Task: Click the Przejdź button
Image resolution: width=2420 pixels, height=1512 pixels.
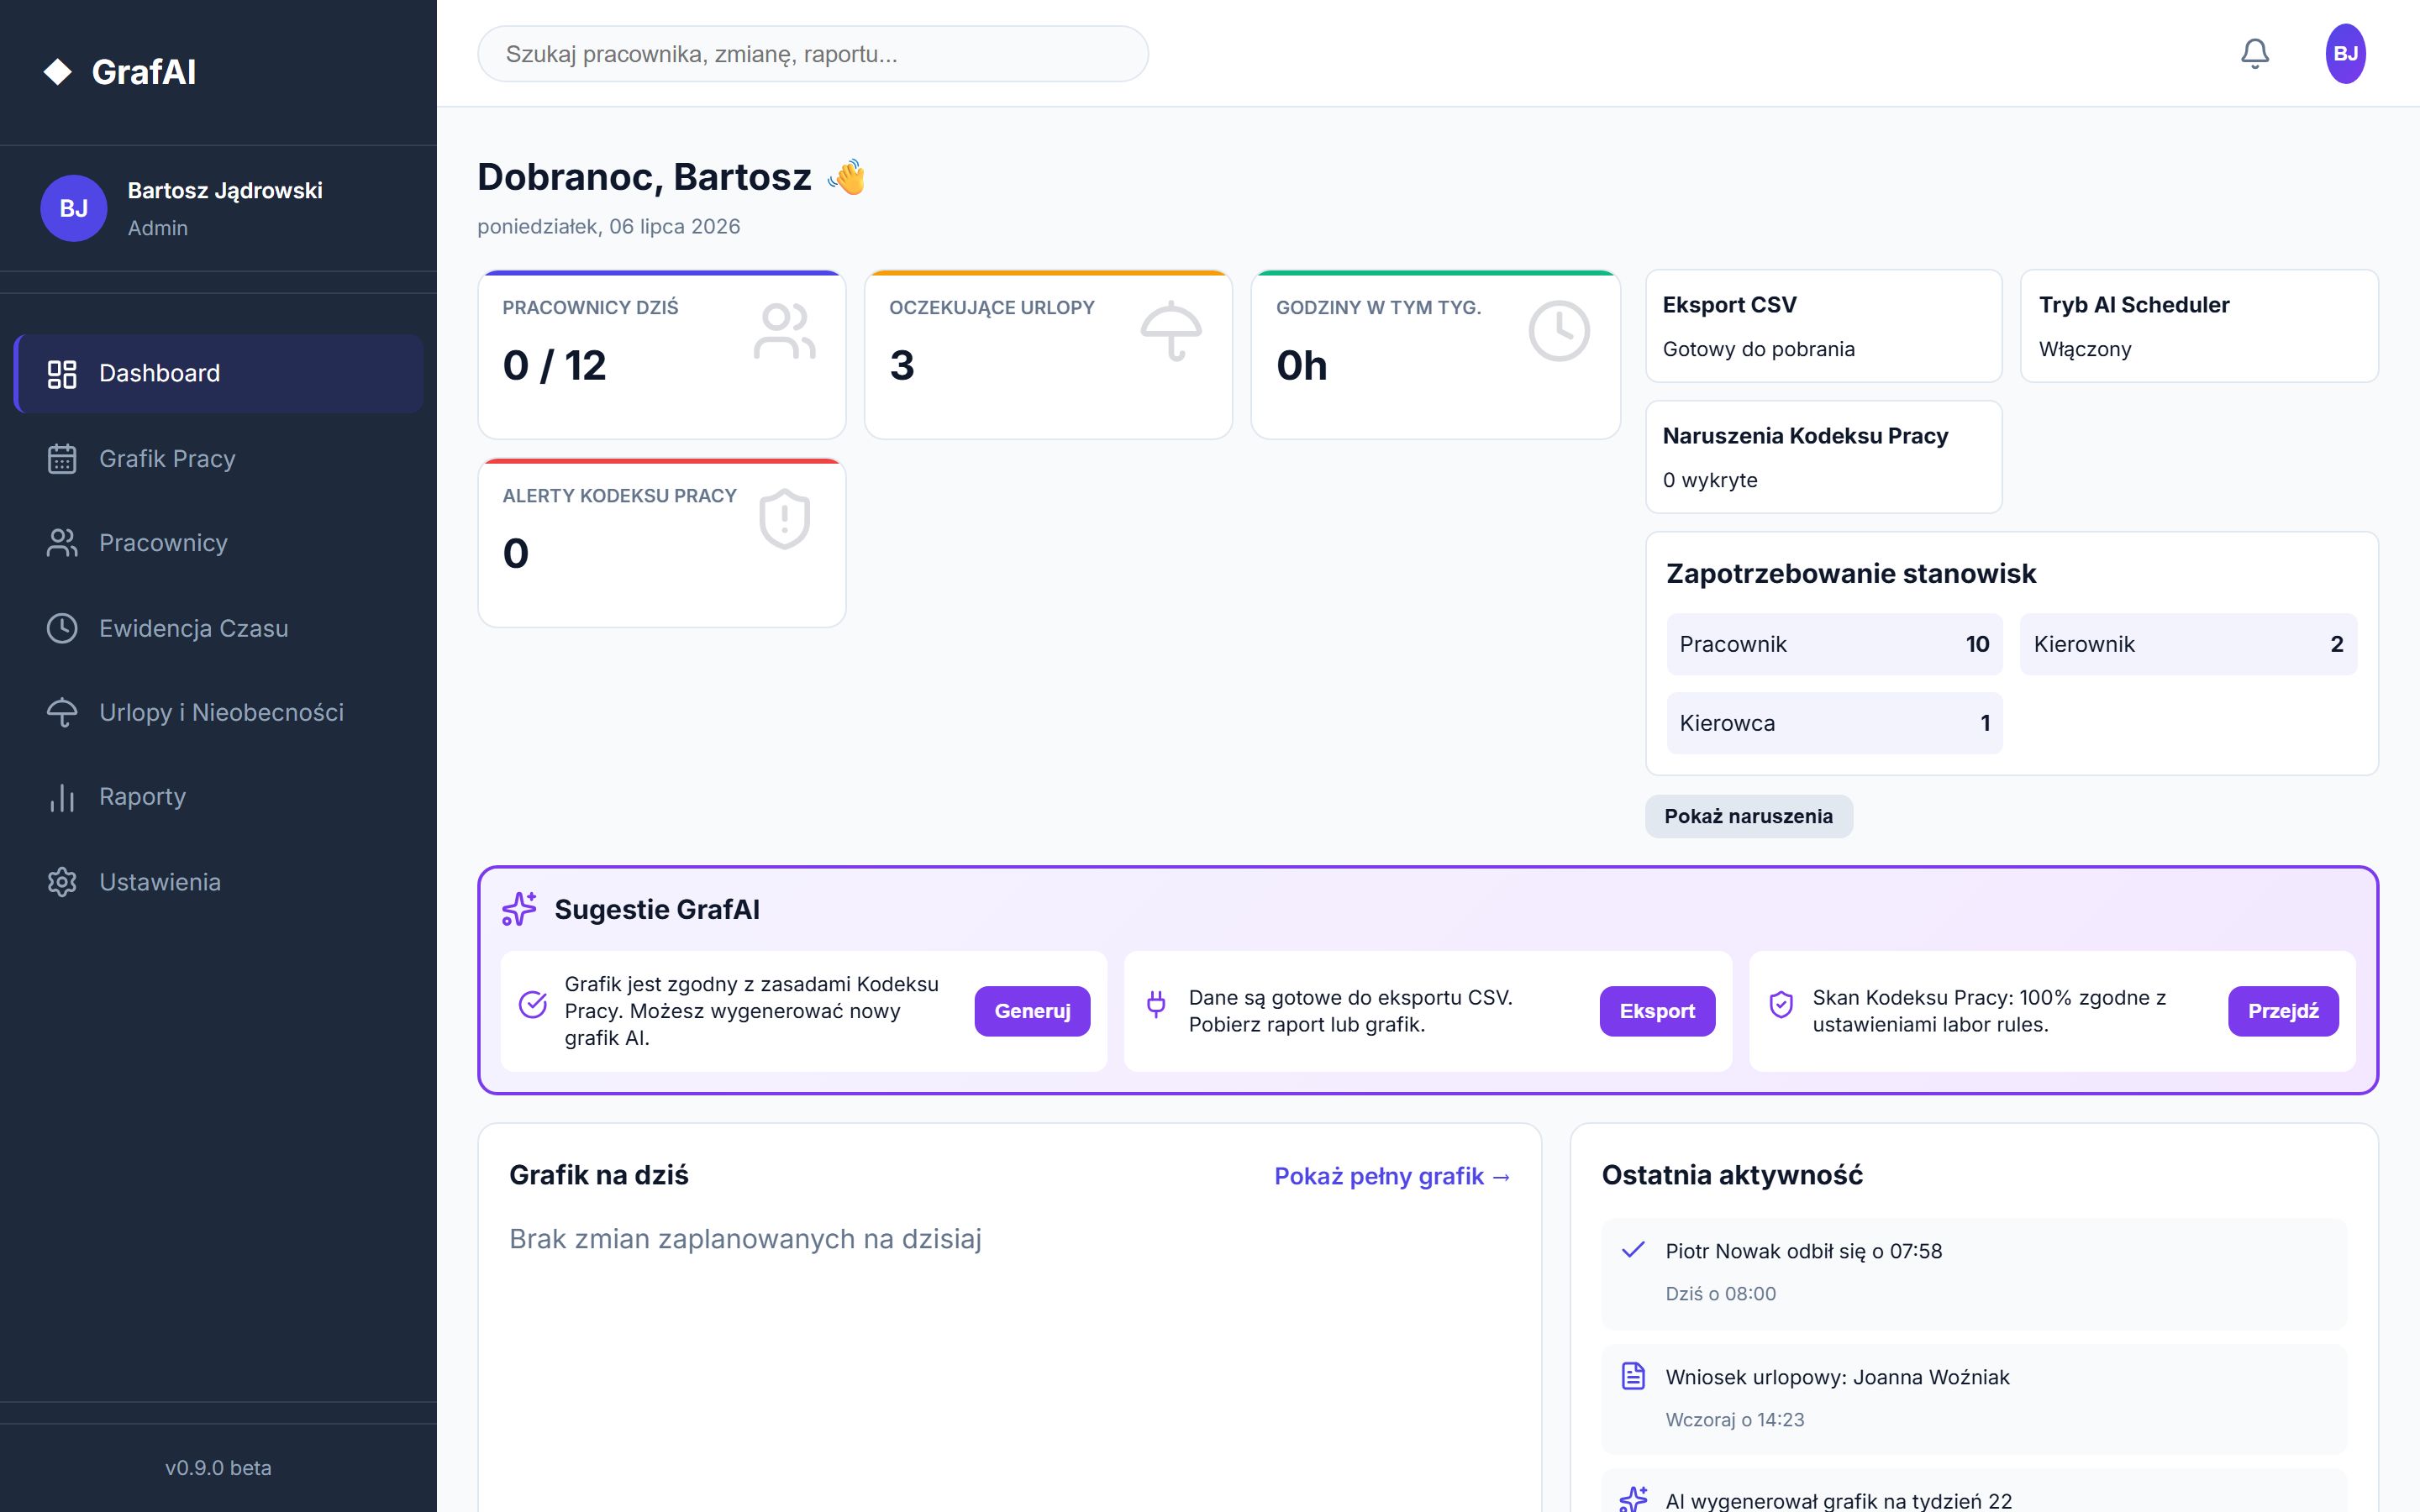Action: pyautogui.click(x=2283, y=1011)
